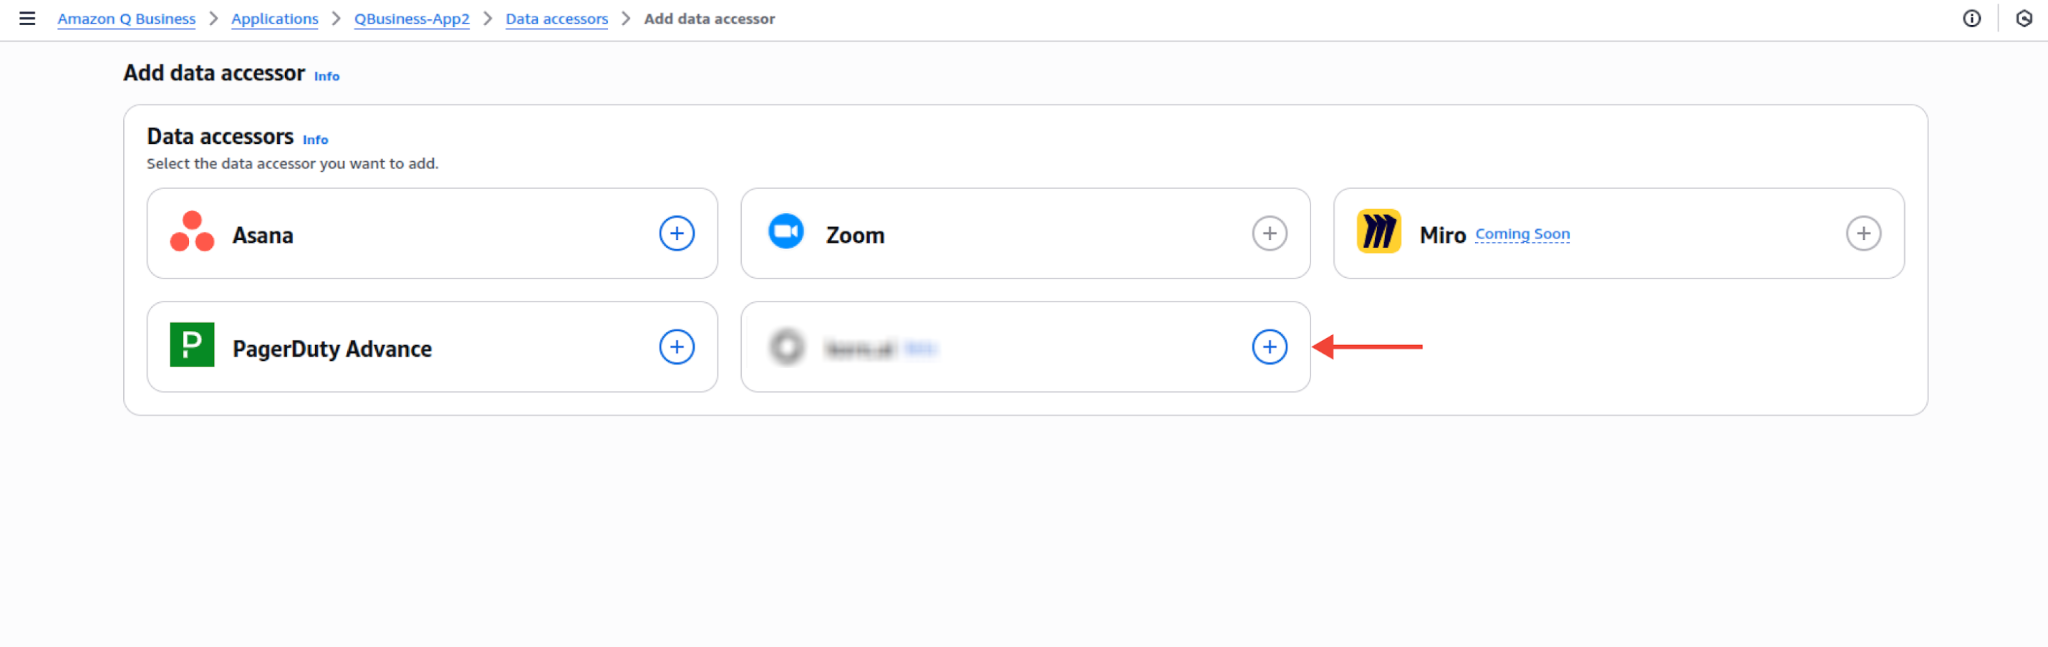Image resolution: width=2048 pixels, height=647 pixels.
Task: Open the info panel icon in header
Action: 1972,18
